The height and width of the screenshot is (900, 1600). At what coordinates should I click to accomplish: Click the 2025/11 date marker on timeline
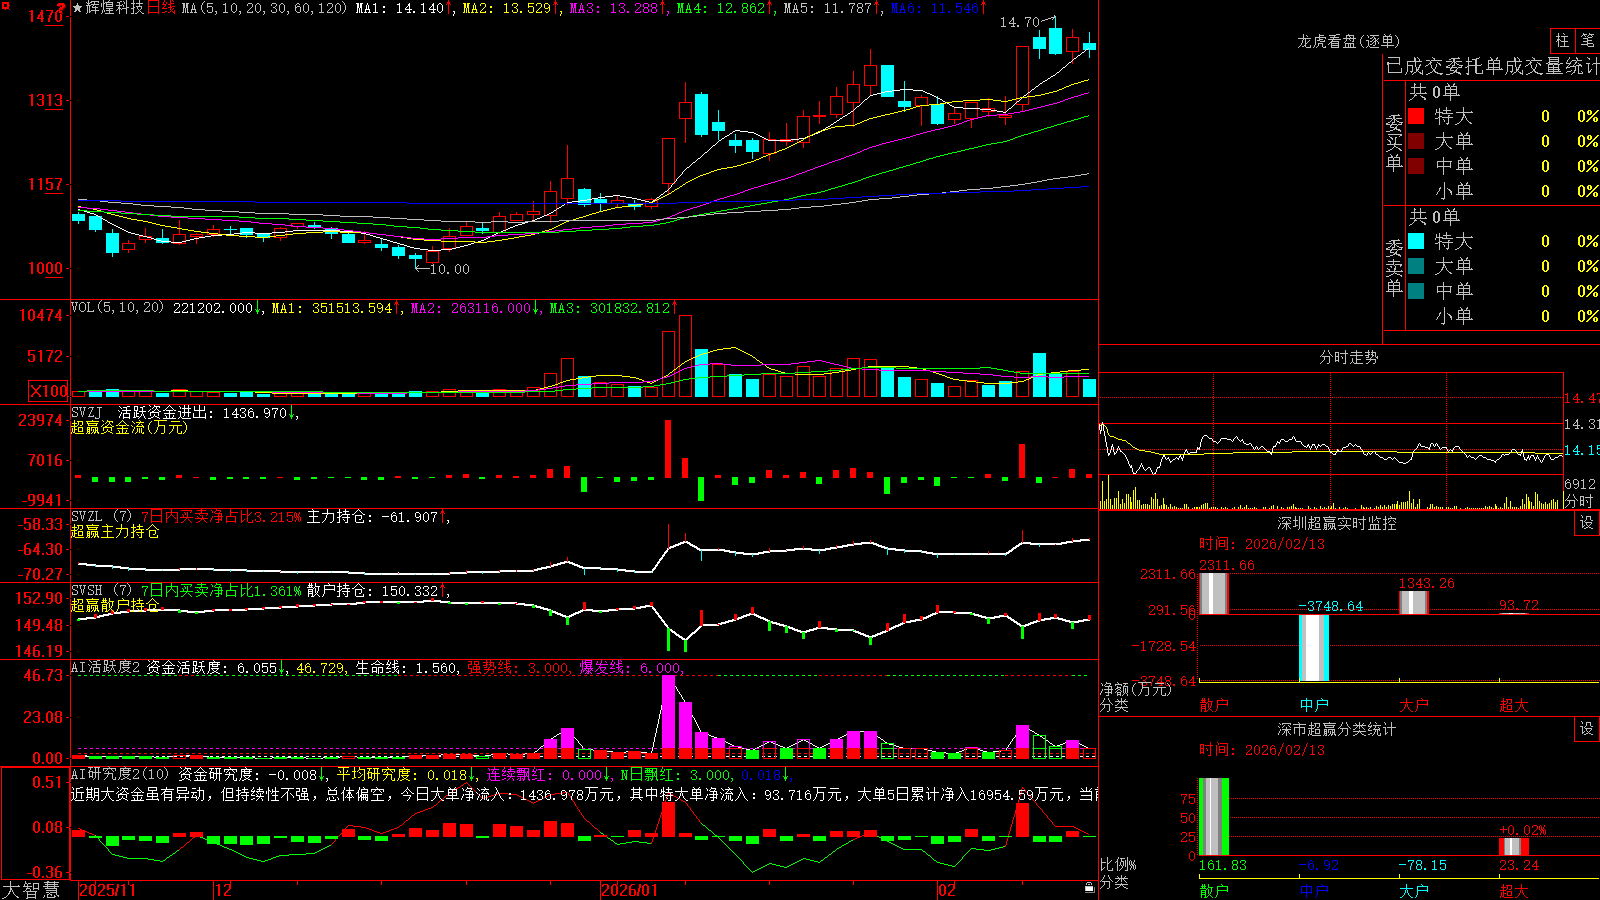tap(107, 890)
